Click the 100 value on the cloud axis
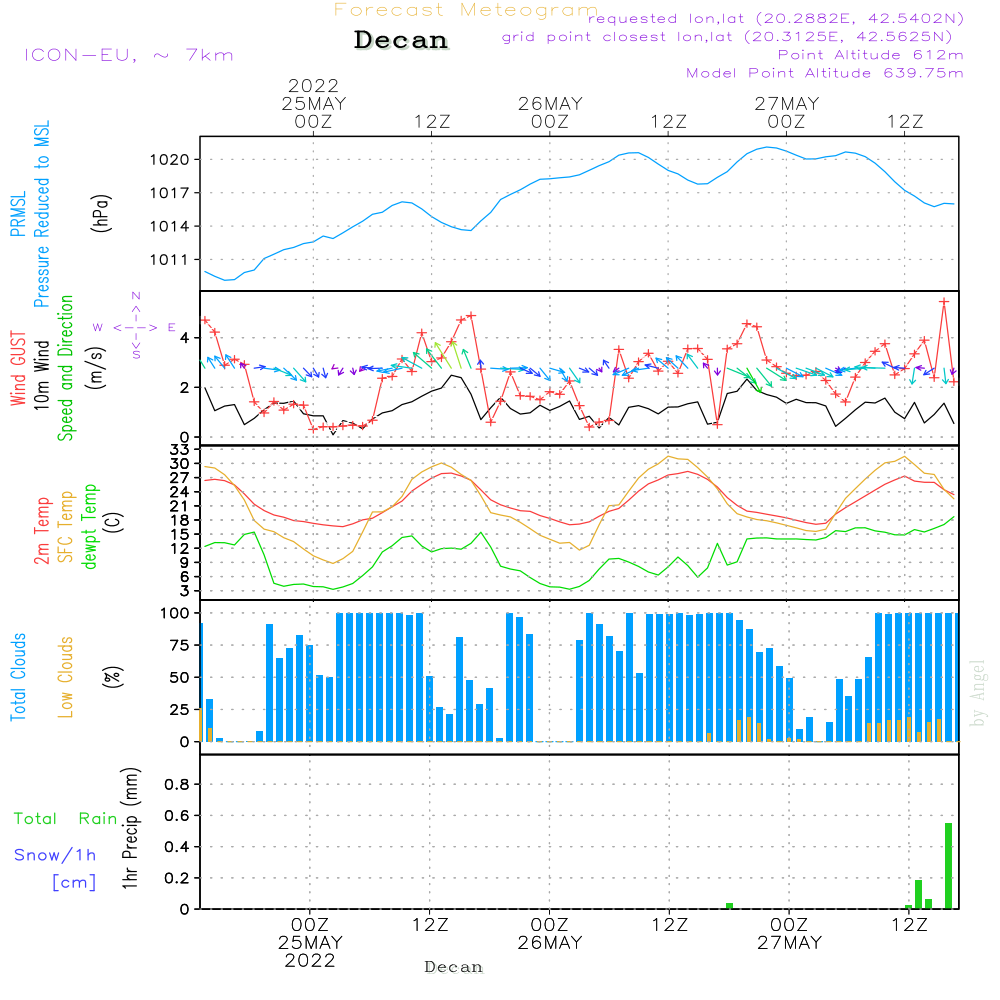 175,613
